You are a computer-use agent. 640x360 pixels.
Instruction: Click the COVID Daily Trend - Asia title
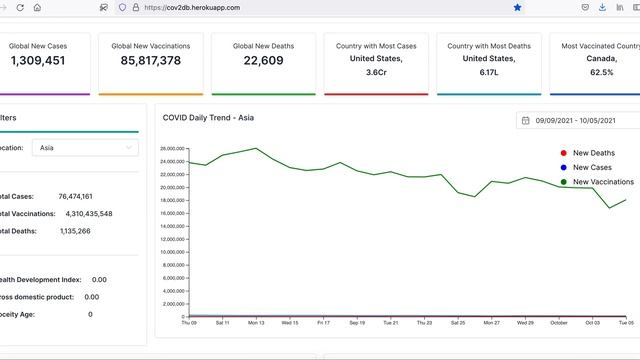(208, 118)
